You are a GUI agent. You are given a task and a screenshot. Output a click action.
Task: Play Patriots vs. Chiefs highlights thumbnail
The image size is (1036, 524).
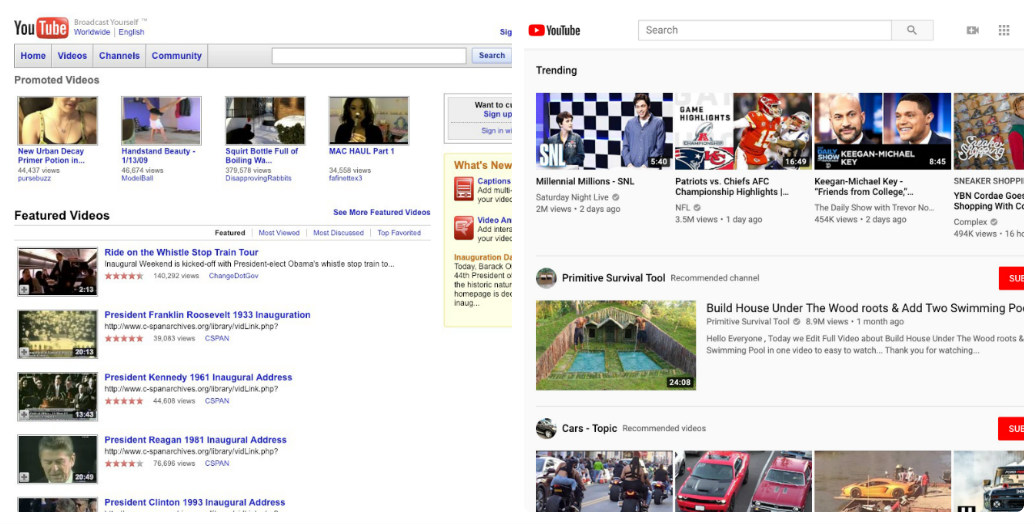coord(743,131)
